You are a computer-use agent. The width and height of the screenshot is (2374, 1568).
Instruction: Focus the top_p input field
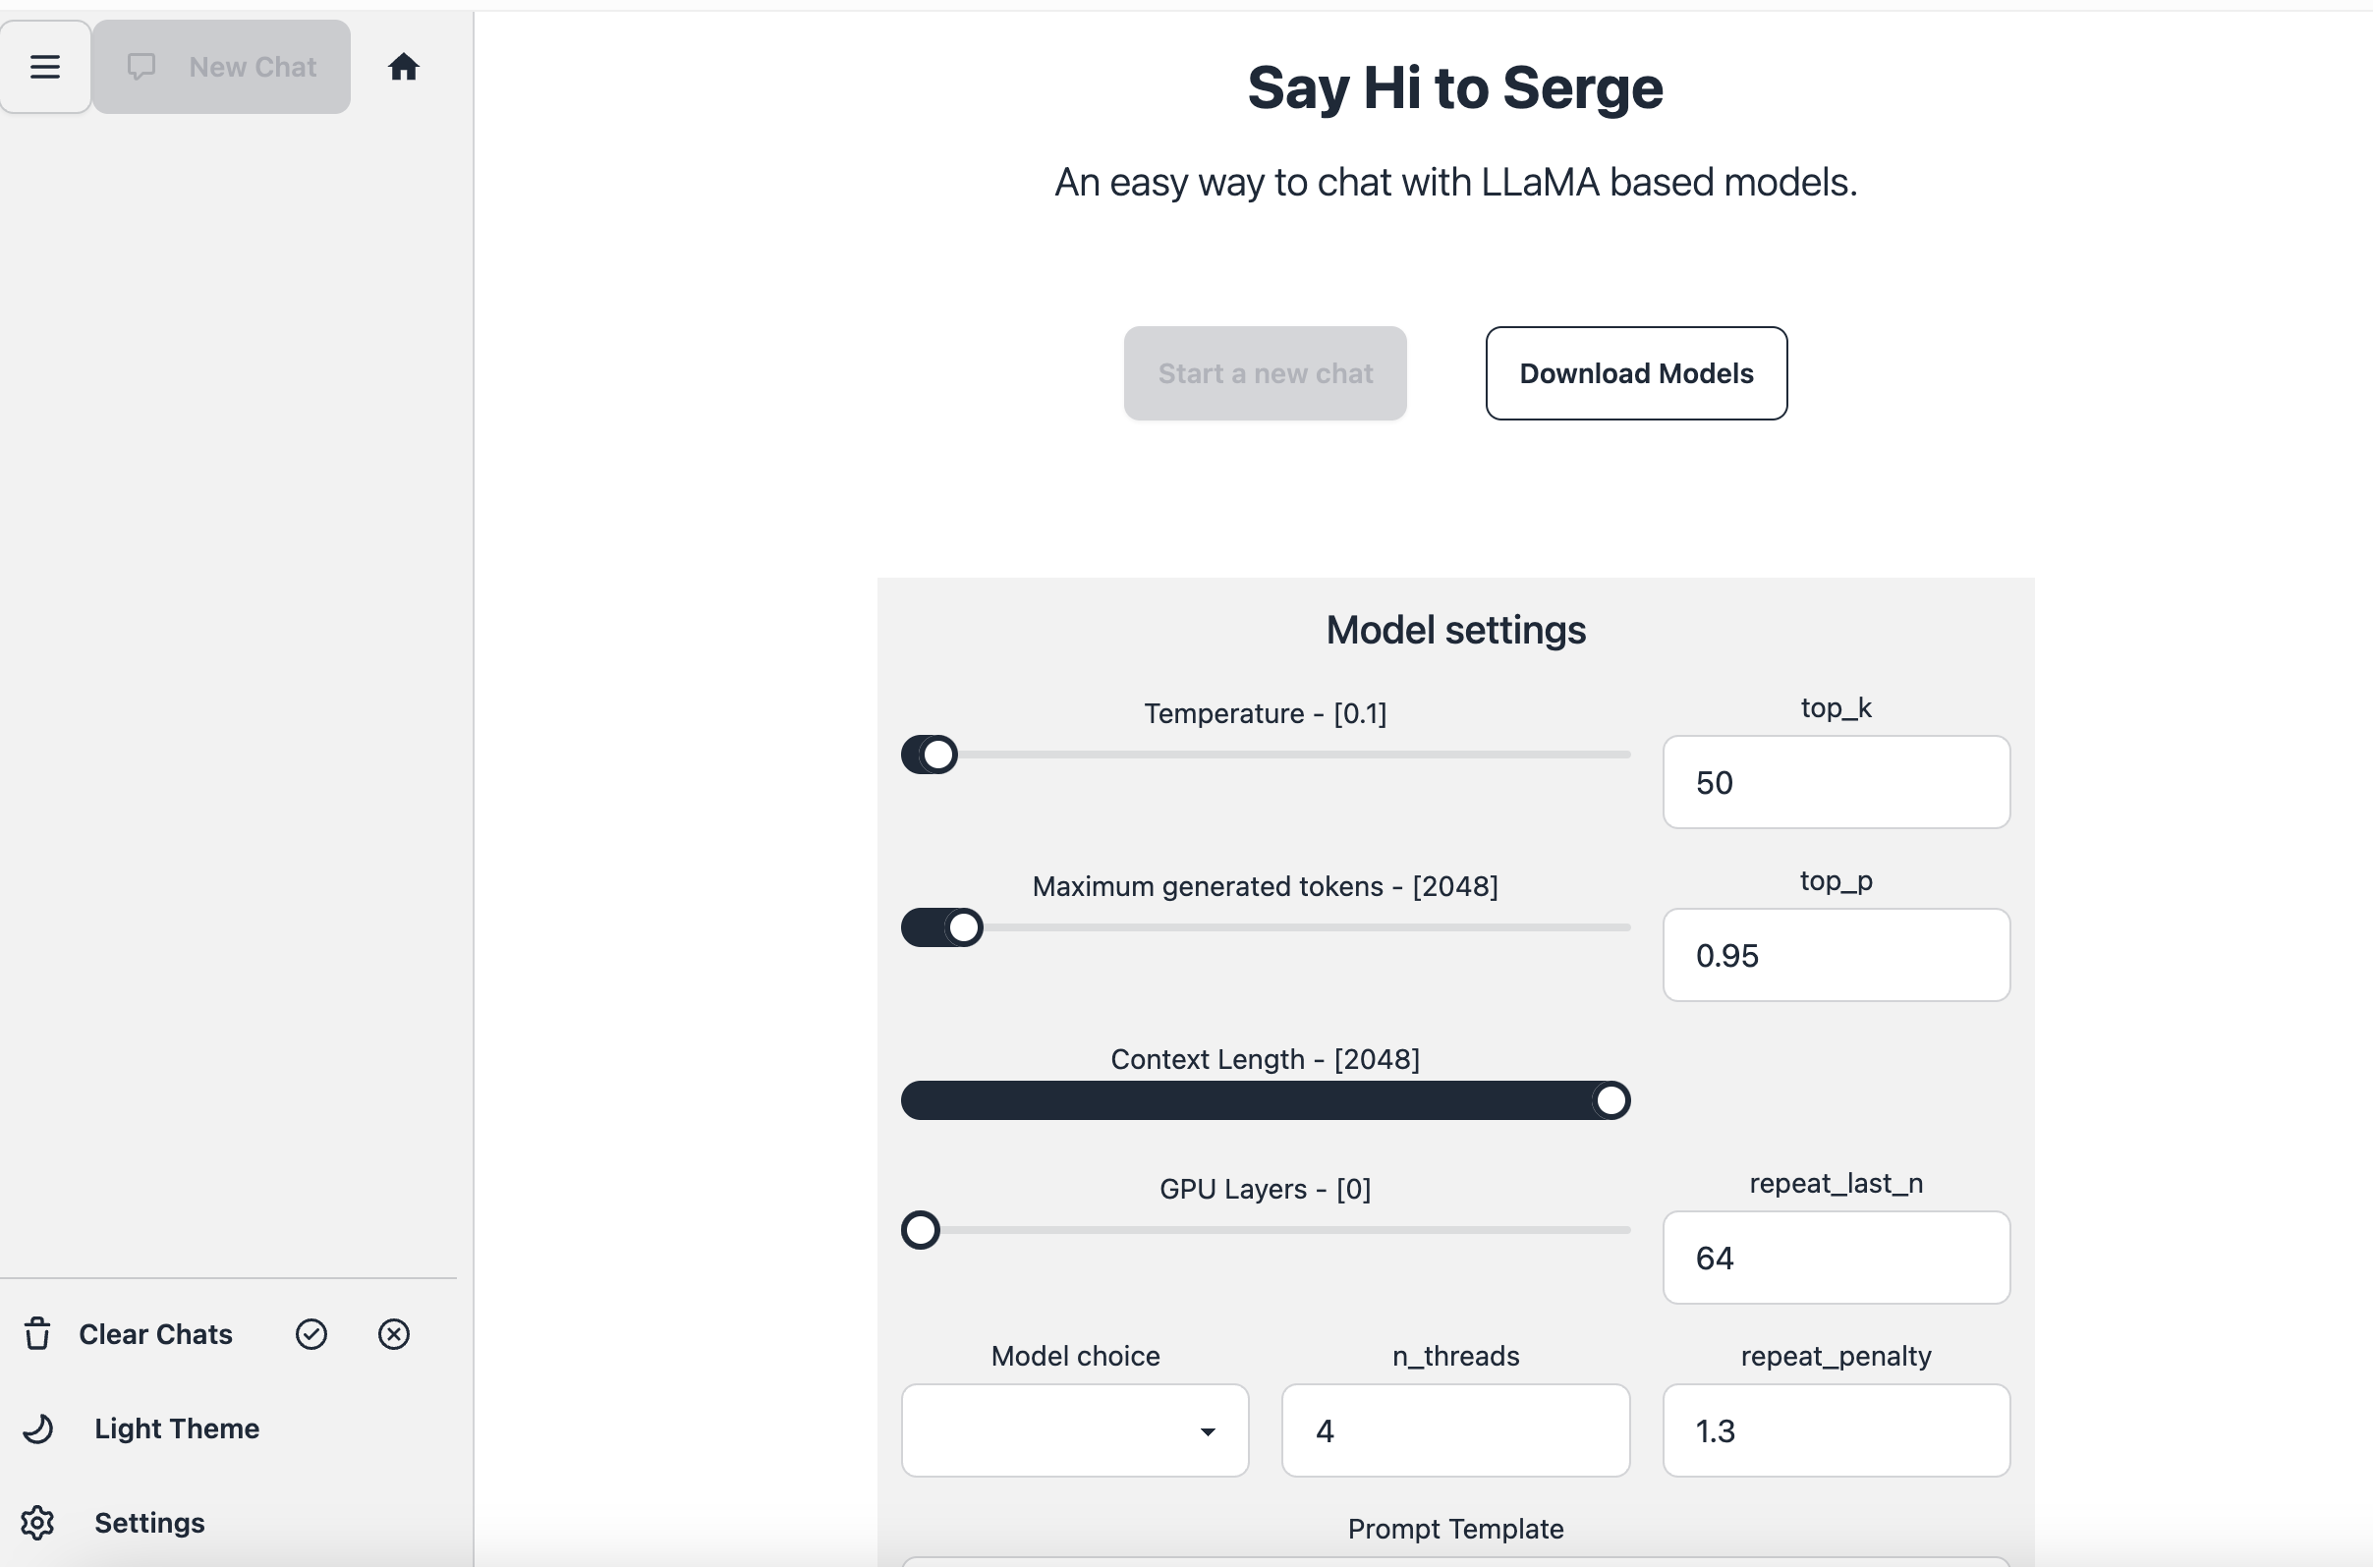pos(1836,955)
